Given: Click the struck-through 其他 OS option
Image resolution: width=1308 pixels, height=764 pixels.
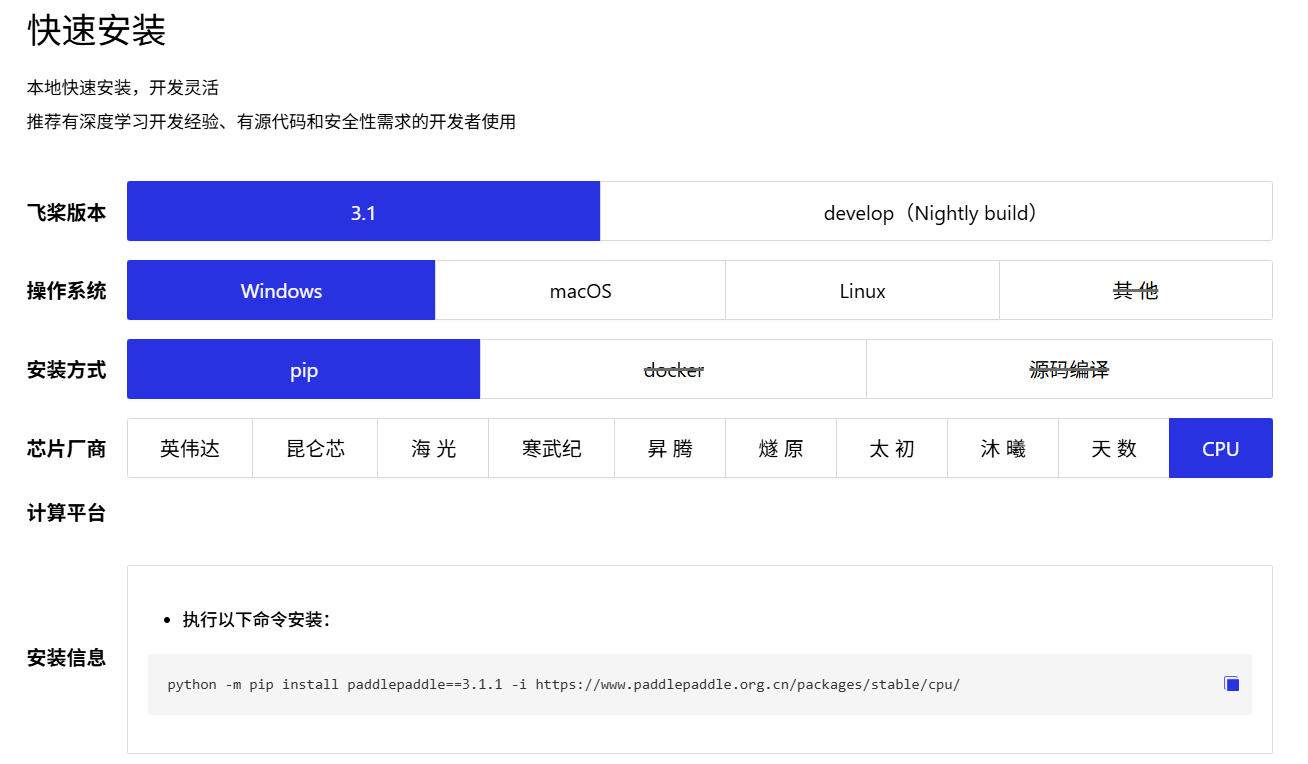Looking at the screenshot, I should click(1136, 290).
